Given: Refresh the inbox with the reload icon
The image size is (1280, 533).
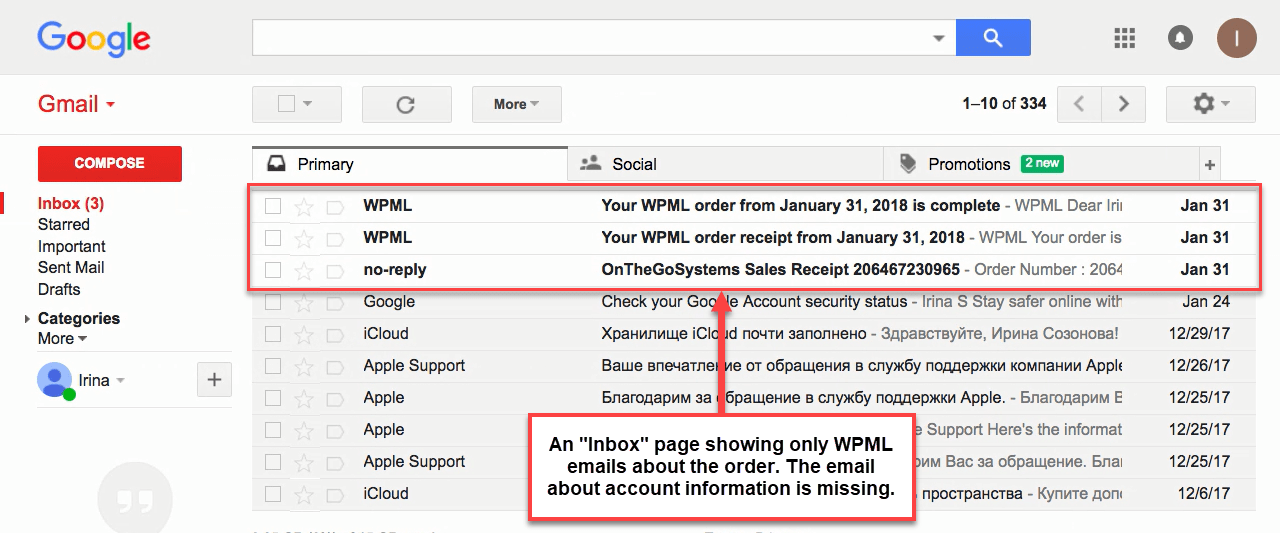Looking at the screenshot, I should (x=406, y=104).
